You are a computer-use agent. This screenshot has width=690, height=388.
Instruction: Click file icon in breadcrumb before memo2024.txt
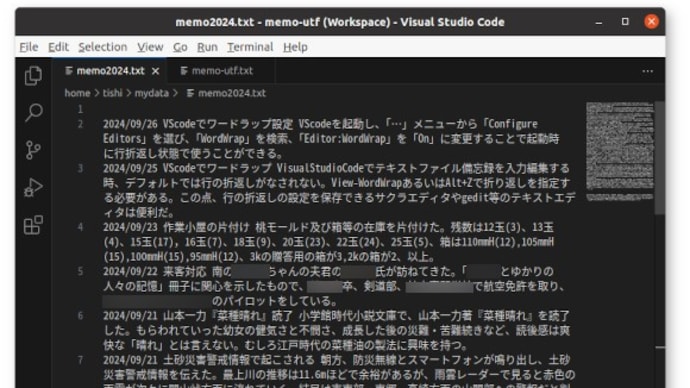pos(190,93)
